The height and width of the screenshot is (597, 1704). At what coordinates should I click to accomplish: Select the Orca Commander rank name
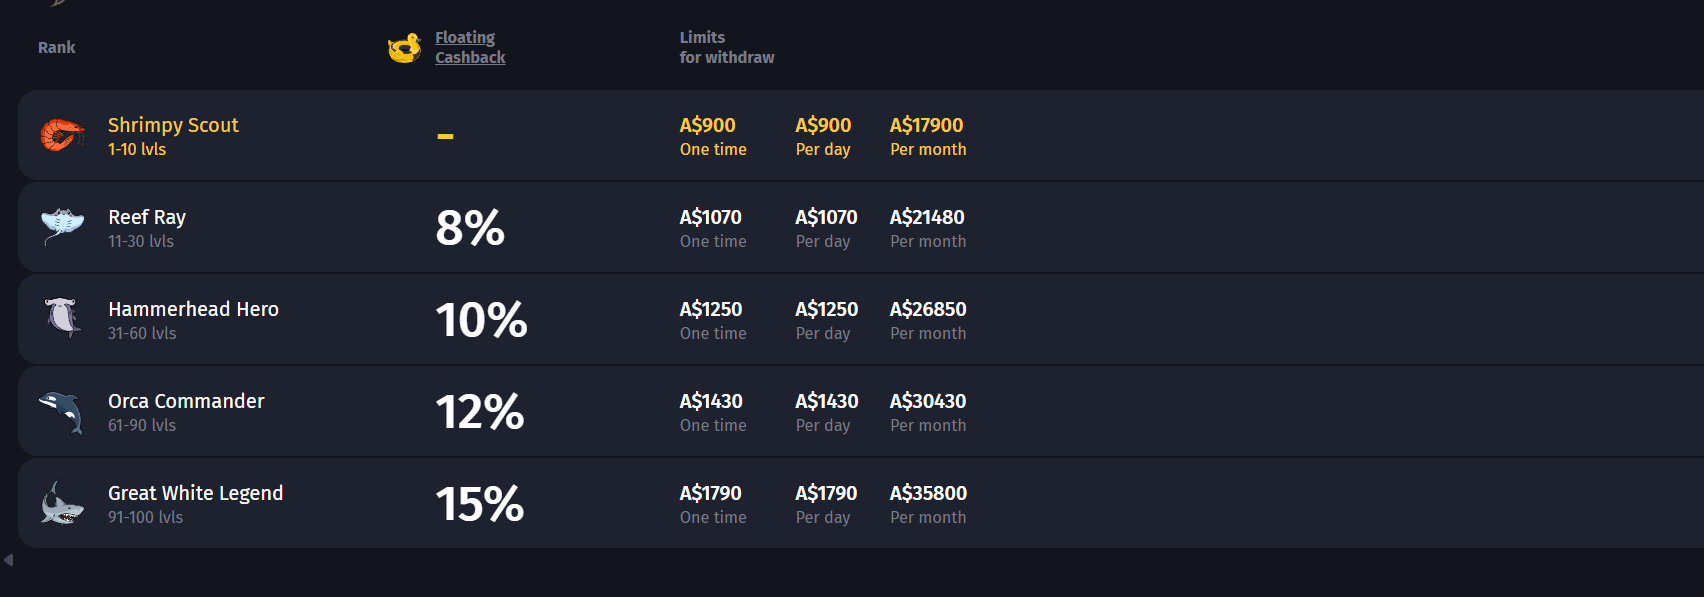186,401
